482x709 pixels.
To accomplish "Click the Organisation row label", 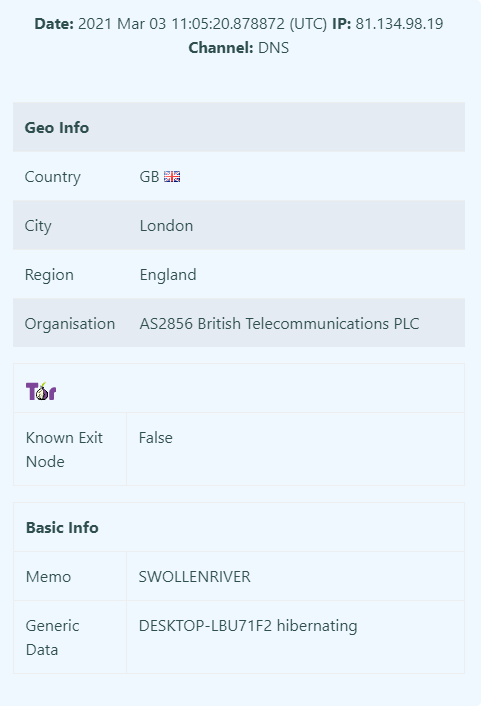I will 70,324.
